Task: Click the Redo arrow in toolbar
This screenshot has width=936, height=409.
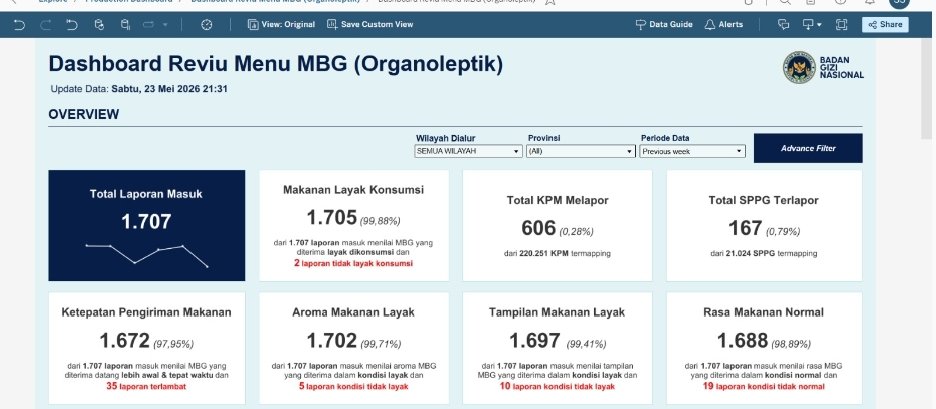Action: [45, 24]
